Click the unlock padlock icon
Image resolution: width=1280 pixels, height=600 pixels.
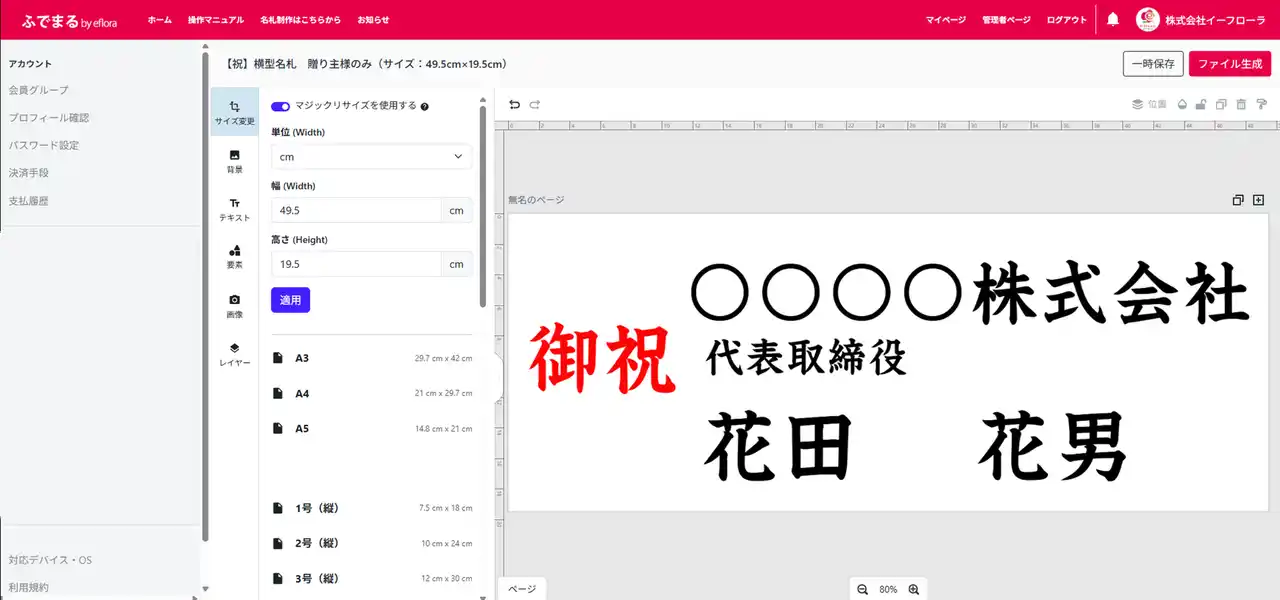(x=1201, y=104)
